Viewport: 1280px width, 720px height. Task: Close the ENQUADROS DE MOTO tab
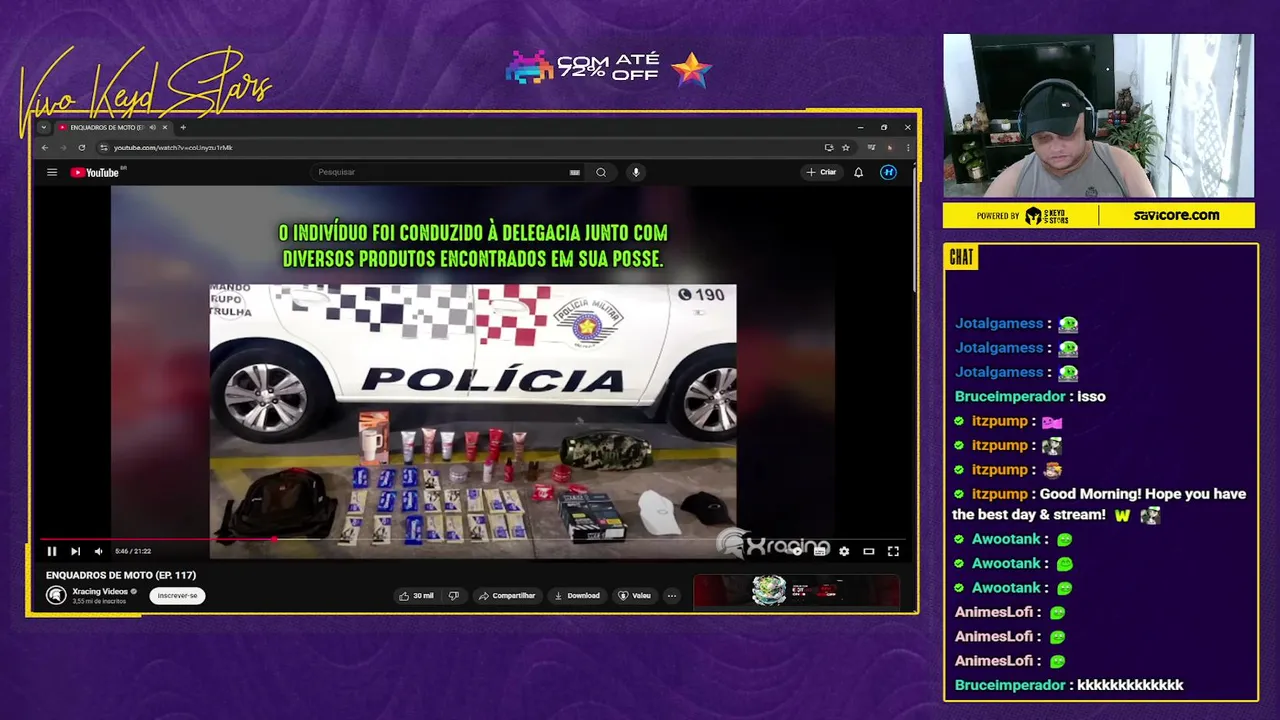click(165, 127)
